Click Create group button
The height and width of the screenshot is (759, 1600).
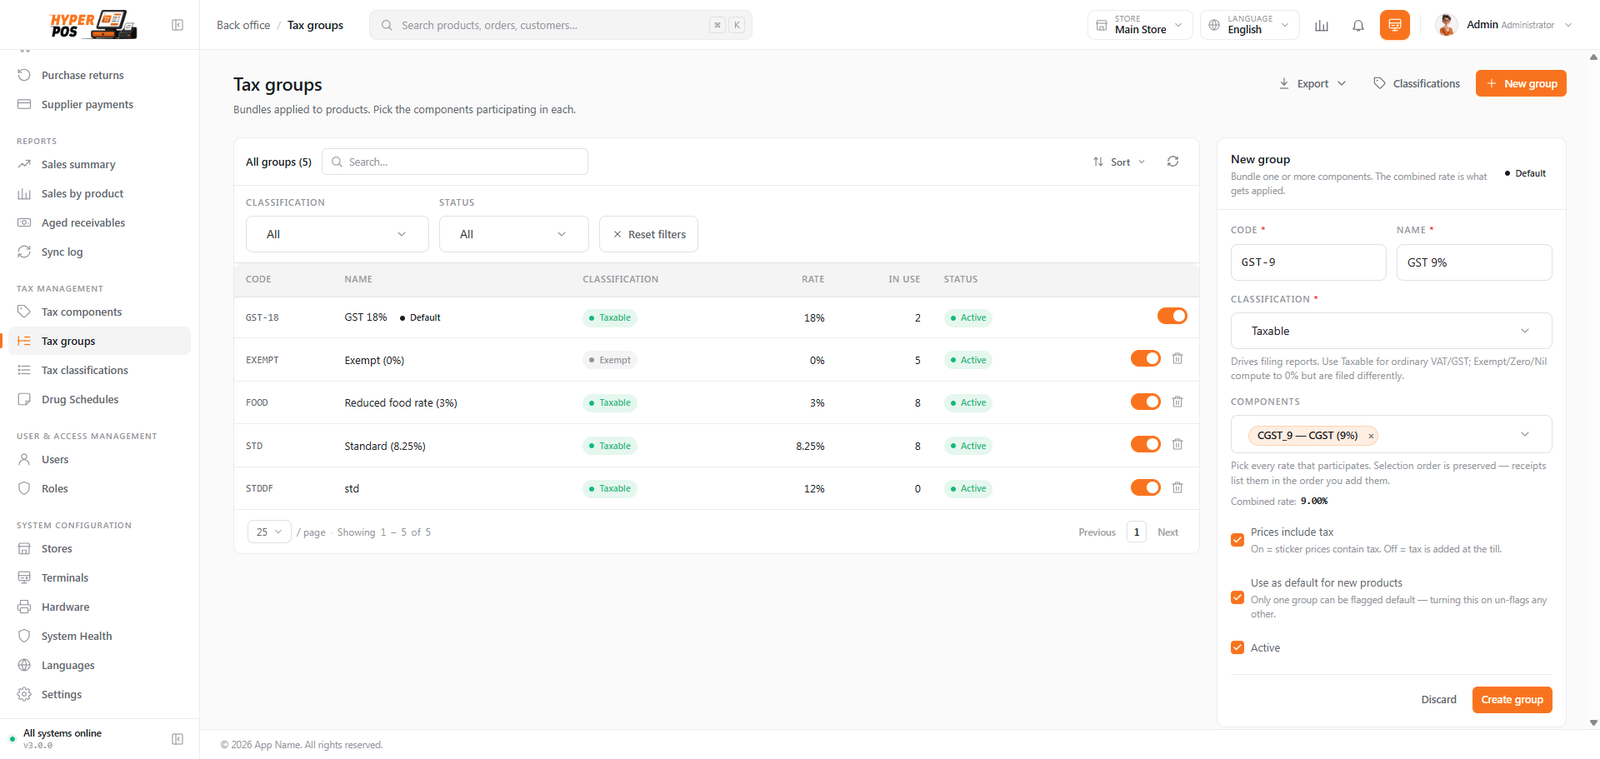[x=1512, y=700]
